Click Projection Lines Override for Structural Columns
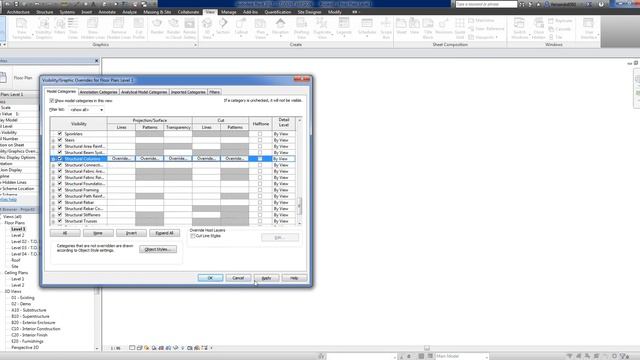This screenshot has height=360, width=640. coord(121,158)
